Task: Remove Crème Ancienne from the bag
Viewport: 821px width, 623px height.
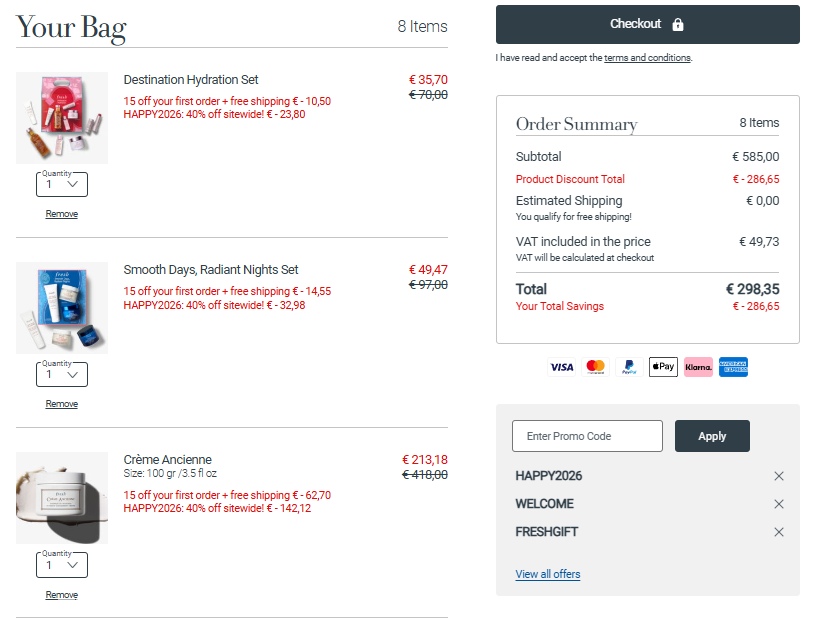Action: click(x=61, y=595)
